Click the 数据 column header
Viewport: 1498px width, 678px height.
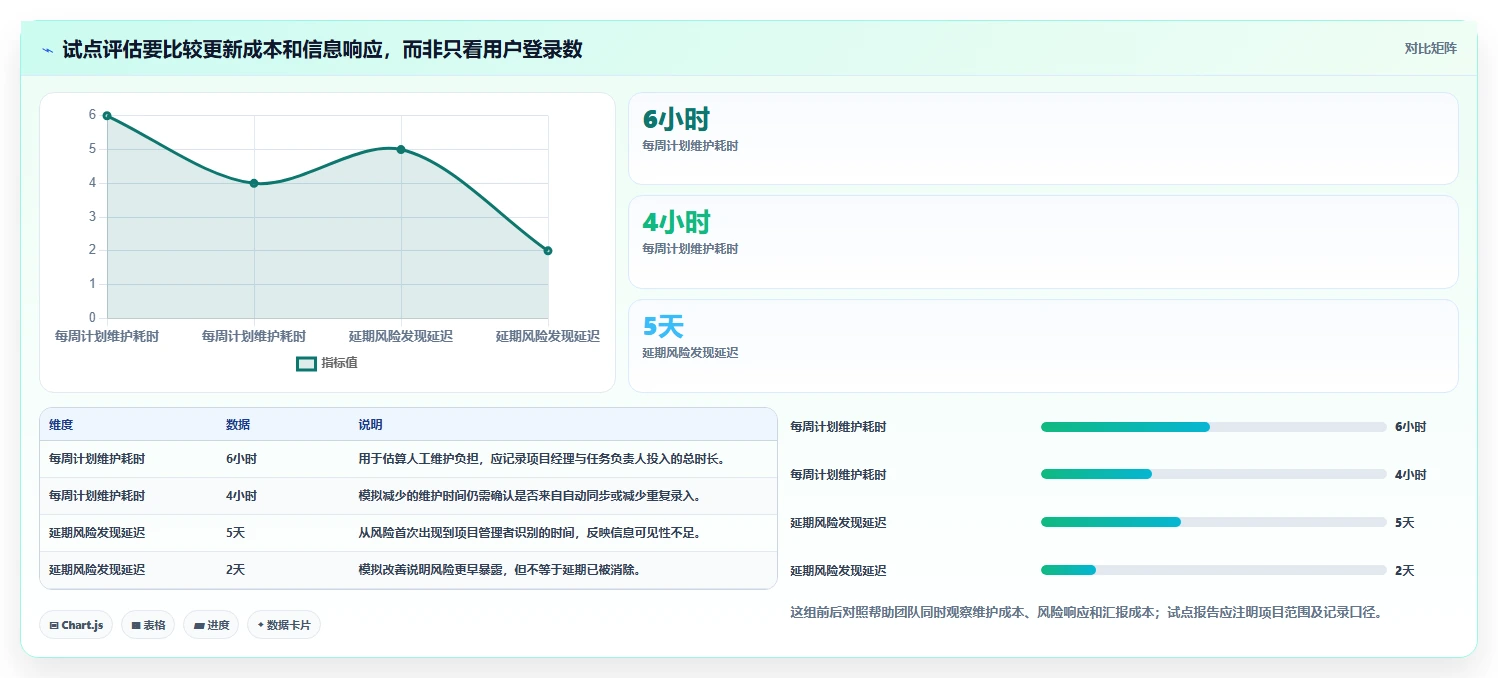coord(238,425)
